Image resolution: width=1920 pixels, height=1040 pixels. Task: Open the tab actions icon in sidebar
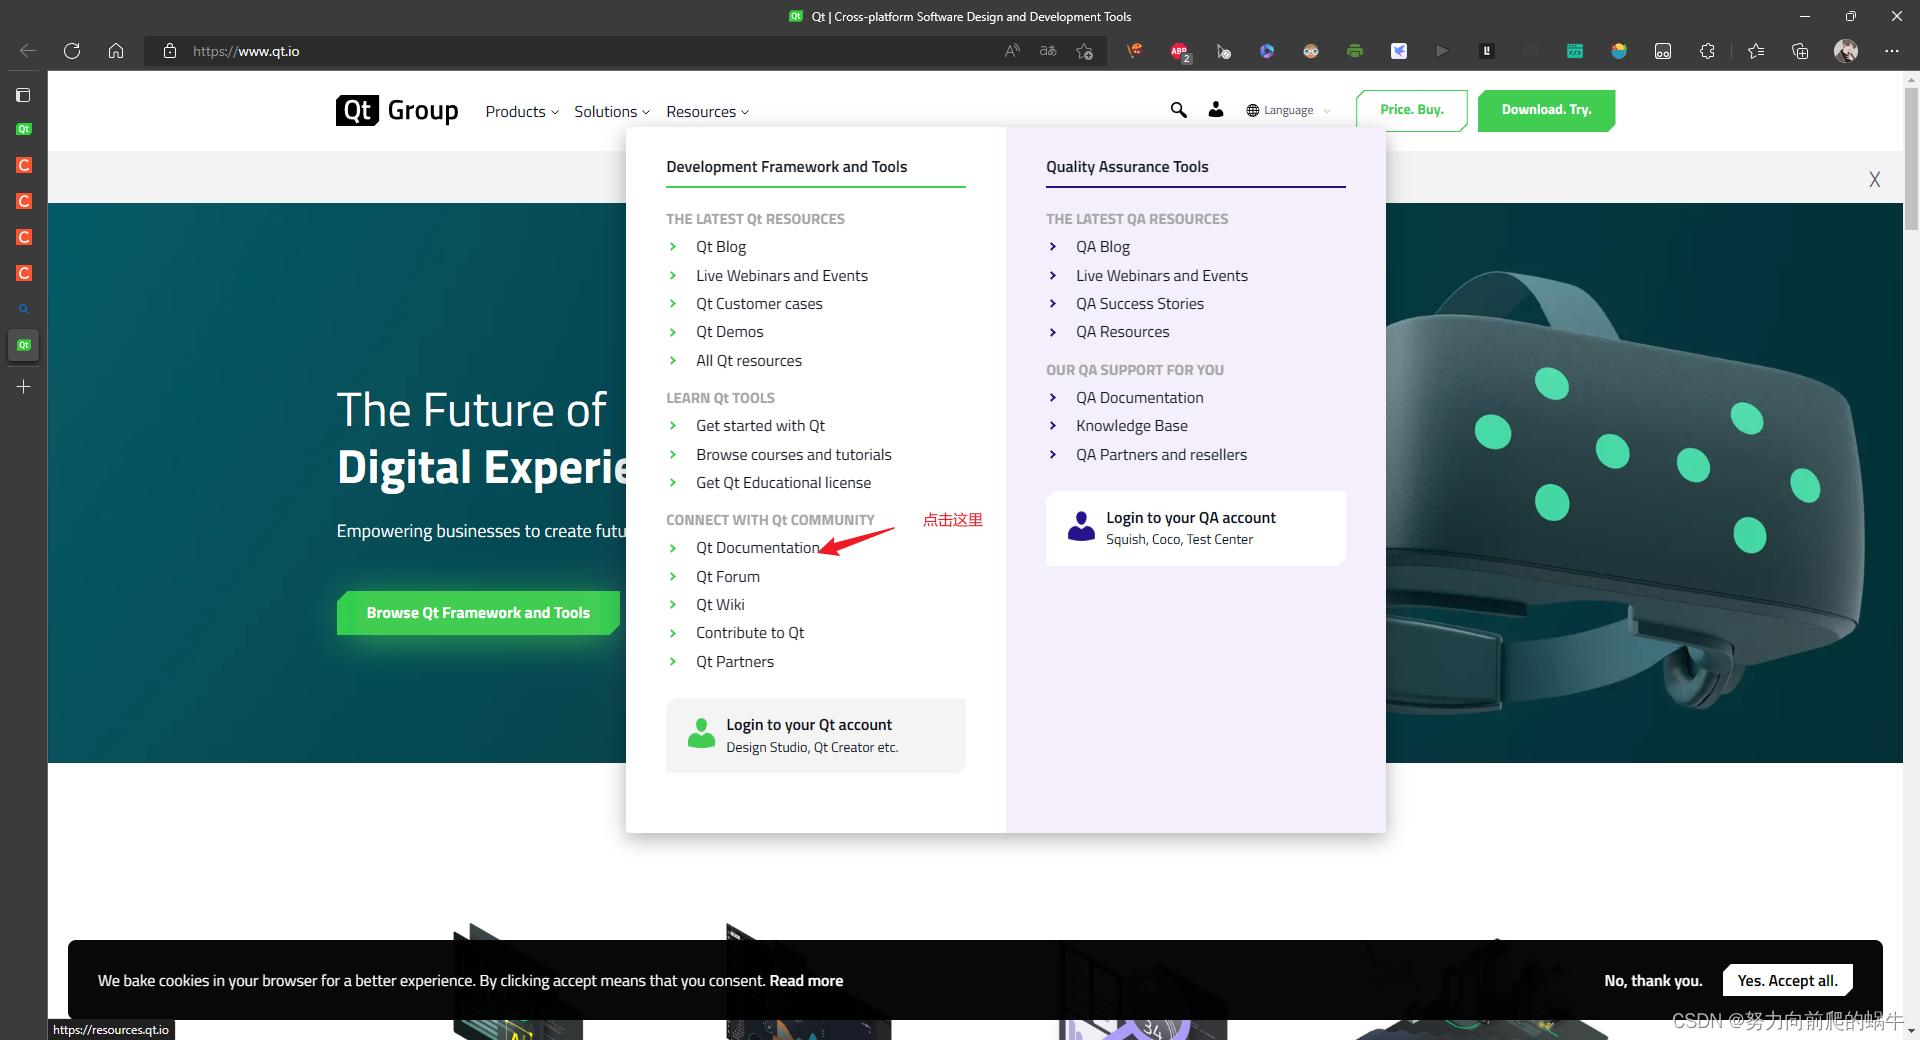pos(24,95)
